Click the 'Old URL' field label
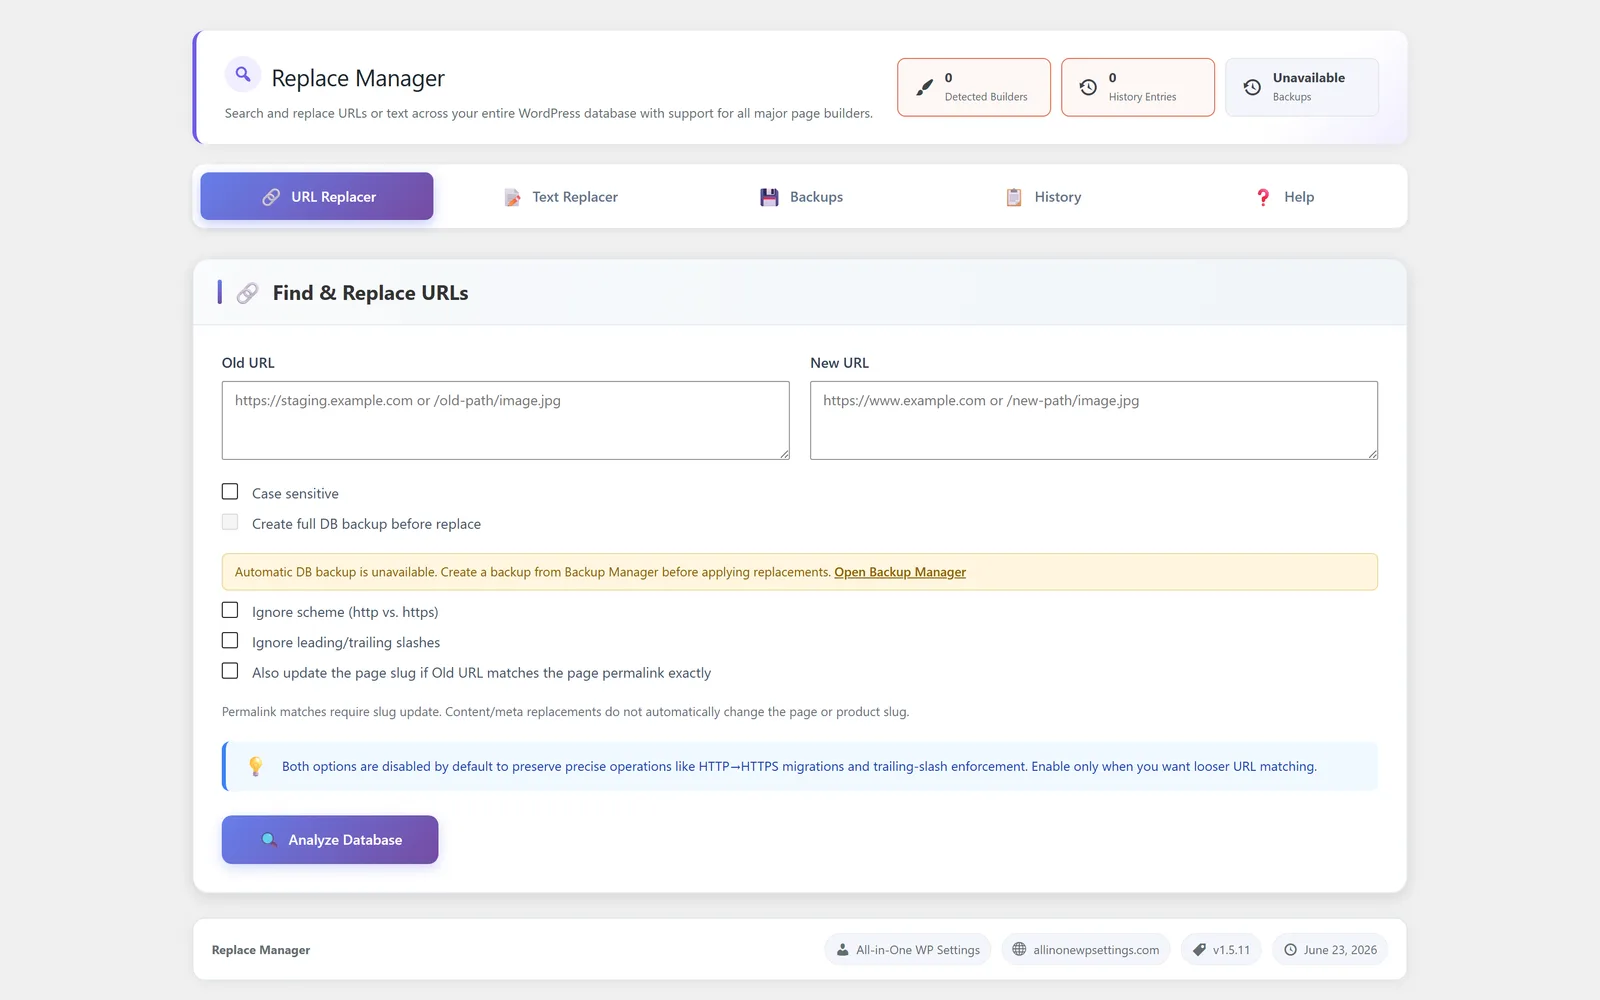 tap(248, 363)
